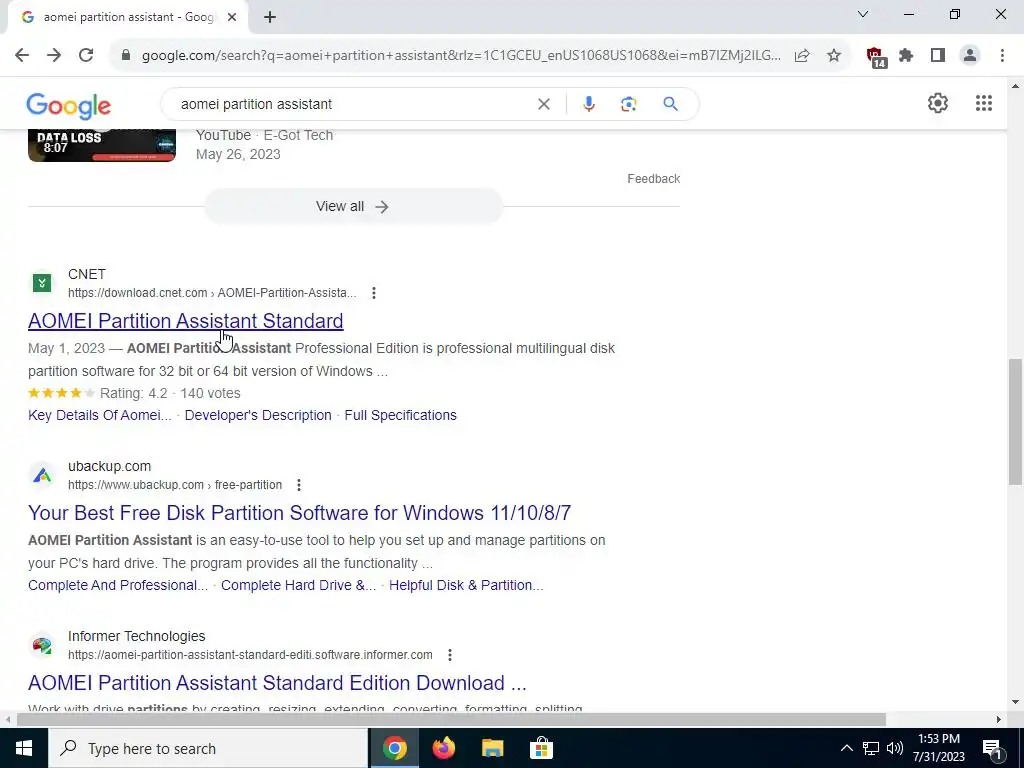Open AOMEI Partition Assistant Standard Edition Download link
The height and width of the screenshot is (768, 1024).
tap(277, 682)
